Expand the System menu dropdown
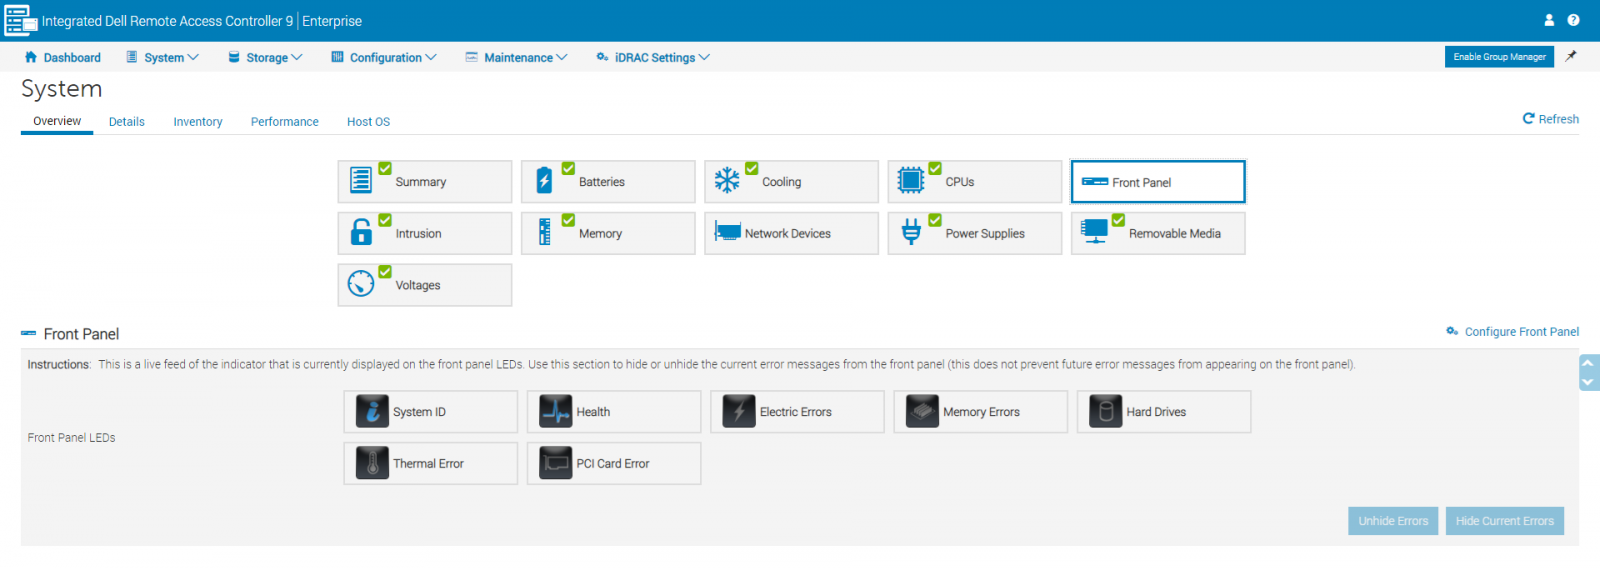This screenshot has height=568, width=1600. 162,57
